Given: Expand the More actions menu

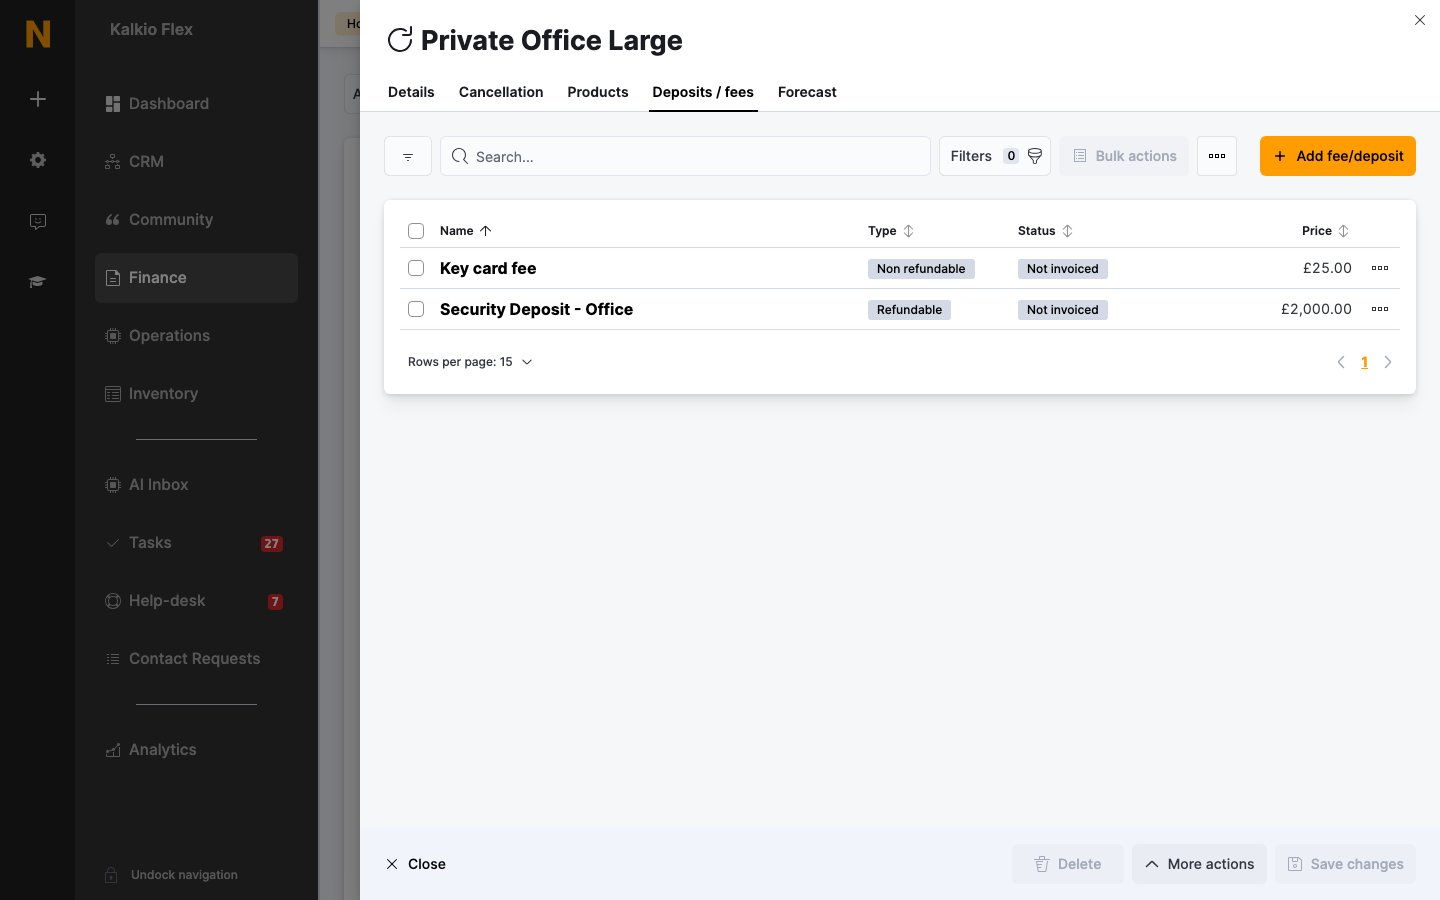Looking at the screenshot, I should click(1199, 864).
